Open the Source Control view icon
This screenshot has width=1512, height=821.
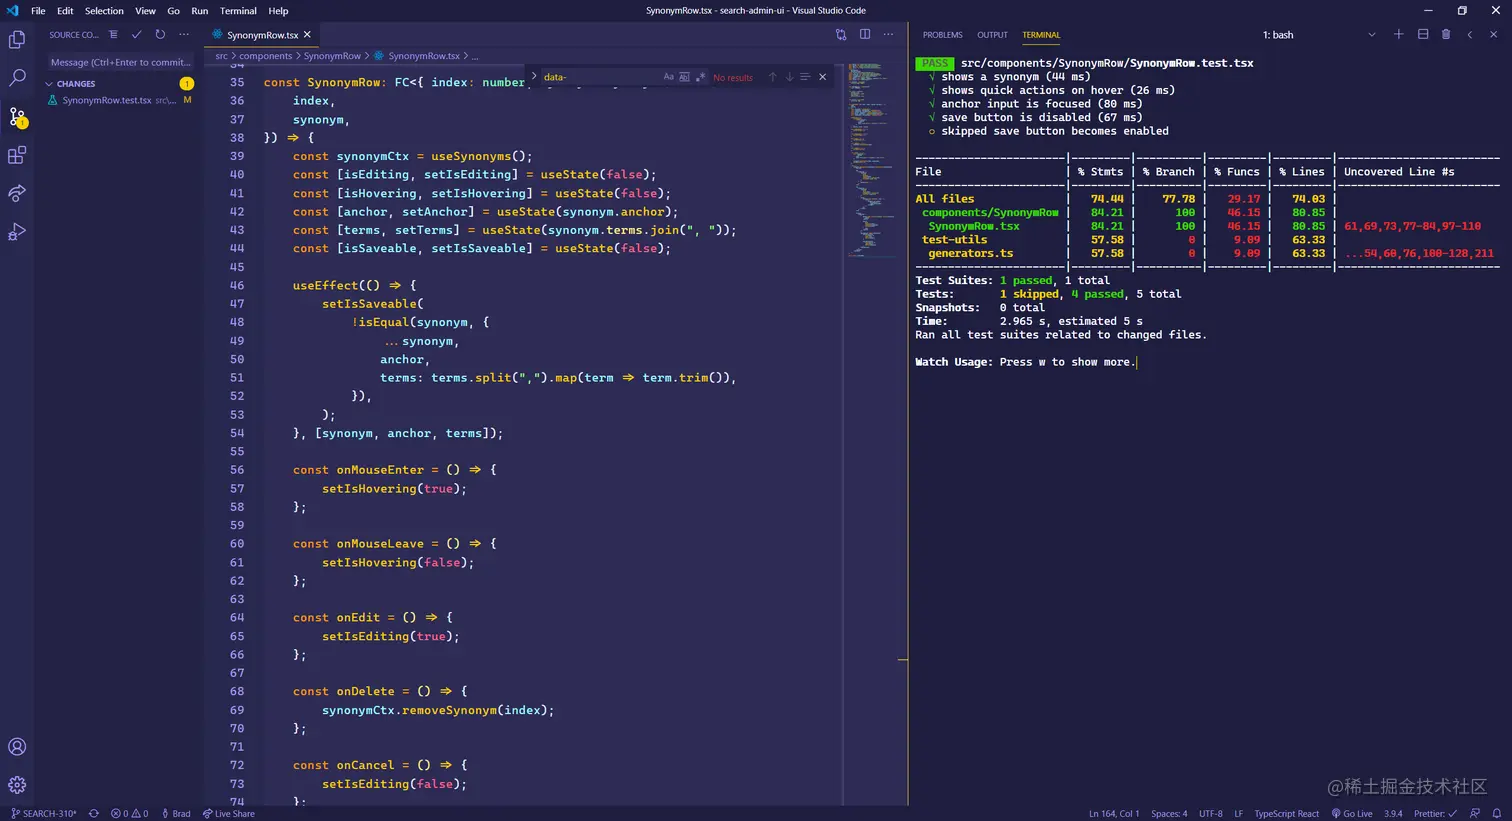coord(17,117)
